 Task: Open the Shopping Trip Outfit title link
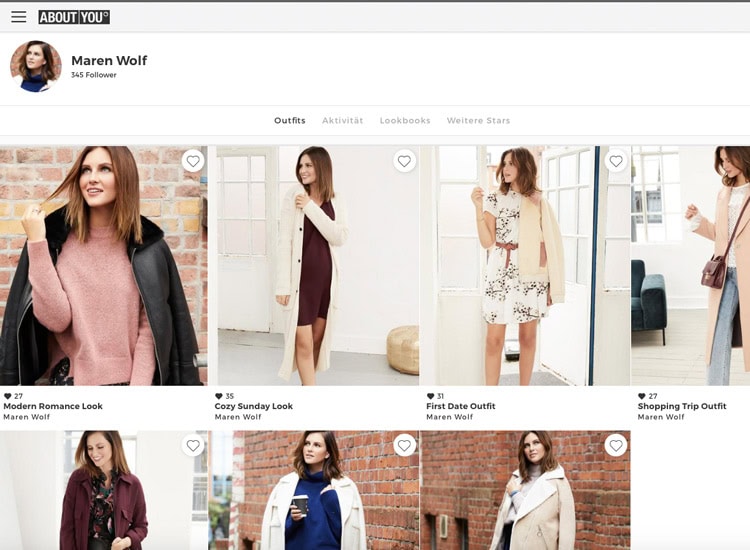[x=682, y=406]
